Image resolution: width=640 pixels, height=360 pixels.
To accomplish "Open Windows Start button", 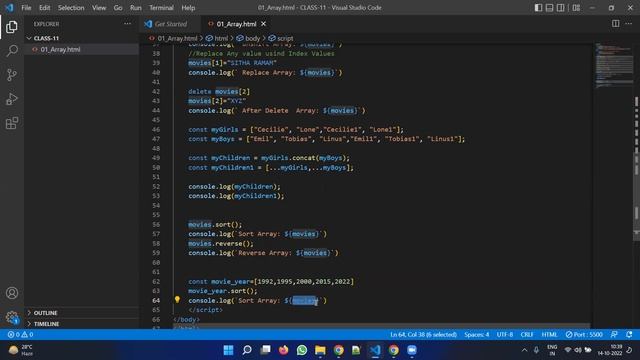I will [x=229, y=350].
